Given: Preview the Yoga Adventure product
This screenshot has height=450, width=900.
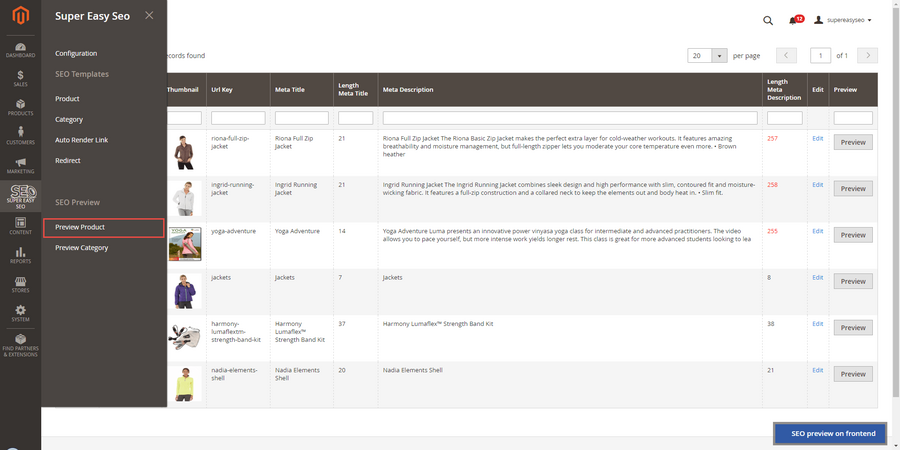Looking at the screenshot, I should [x=853, y=235].
